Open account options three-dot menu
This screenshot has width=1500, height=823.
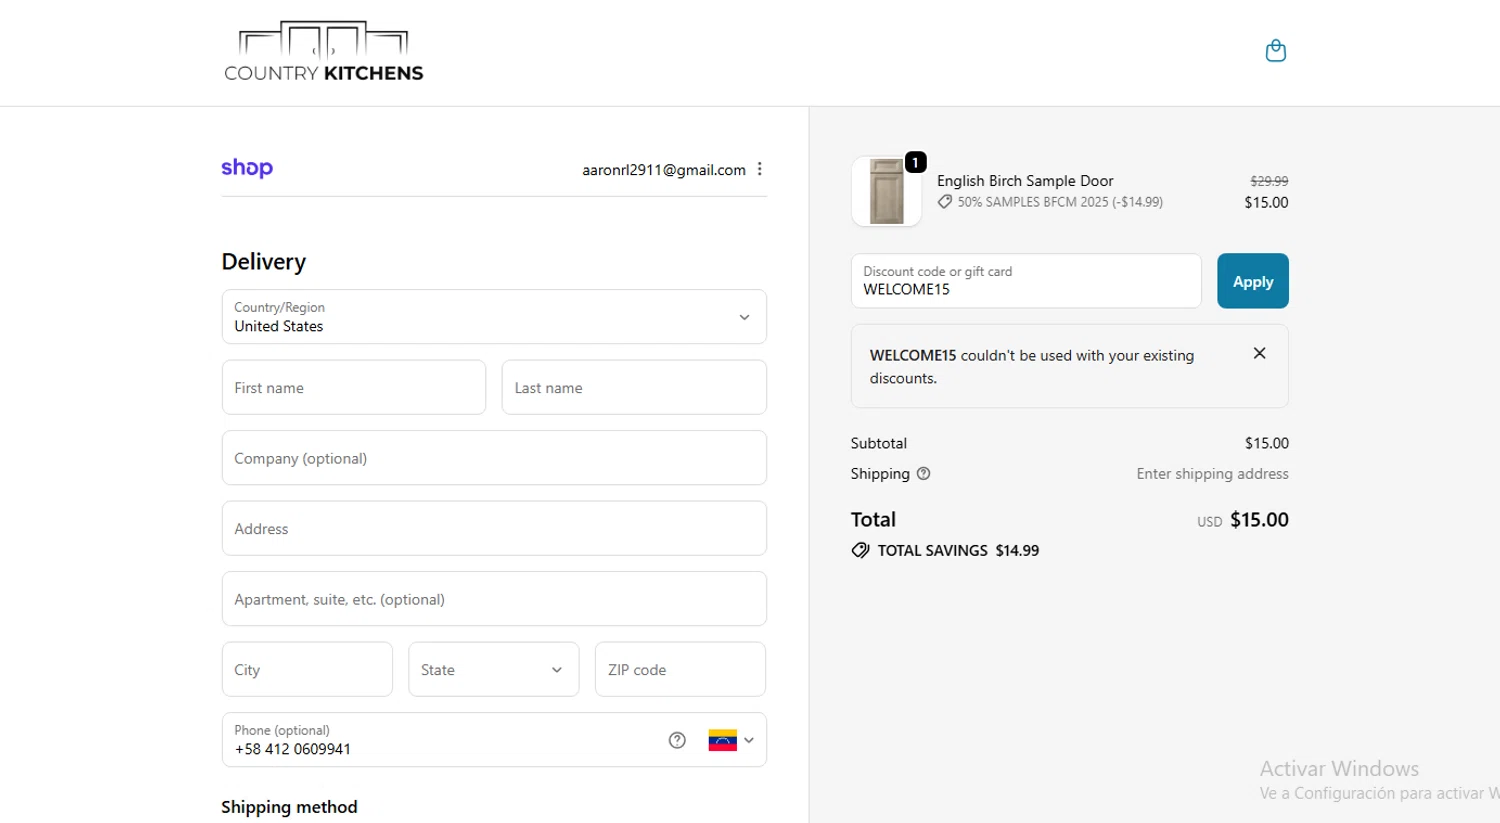[x=760, y=169]
